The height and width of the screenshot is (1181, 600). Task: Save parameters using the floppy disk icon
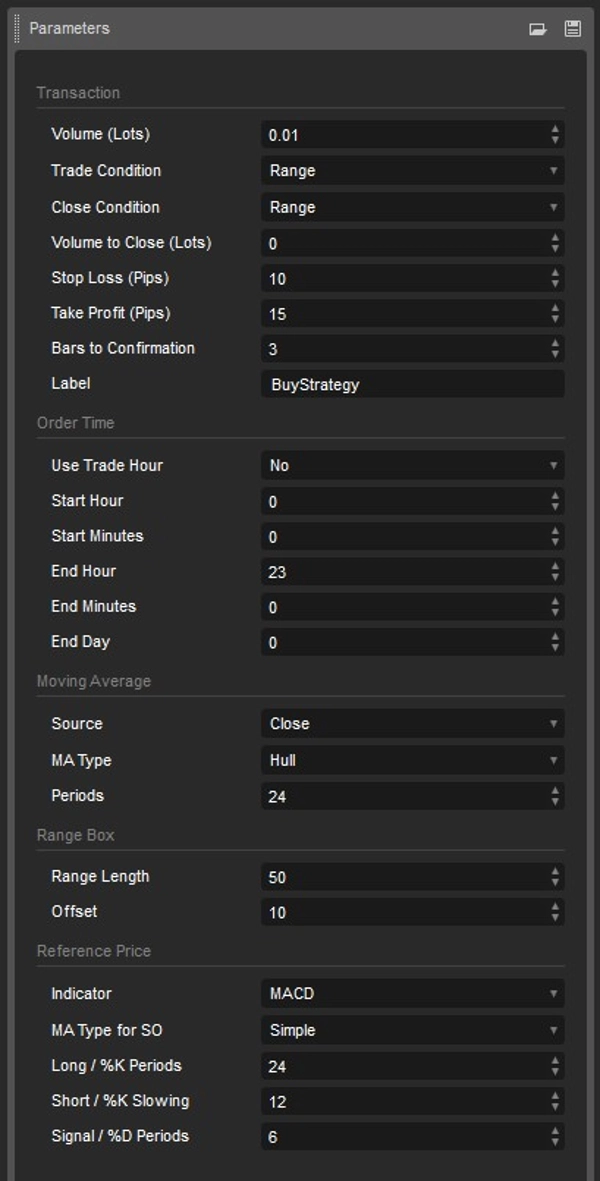pyautogui.click(x=571, y=29)
